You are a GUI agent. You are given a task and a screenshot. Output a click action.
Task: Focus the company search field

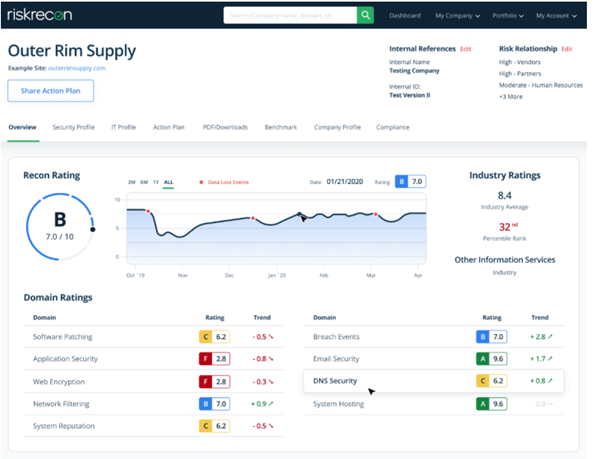tap(290, 15)
